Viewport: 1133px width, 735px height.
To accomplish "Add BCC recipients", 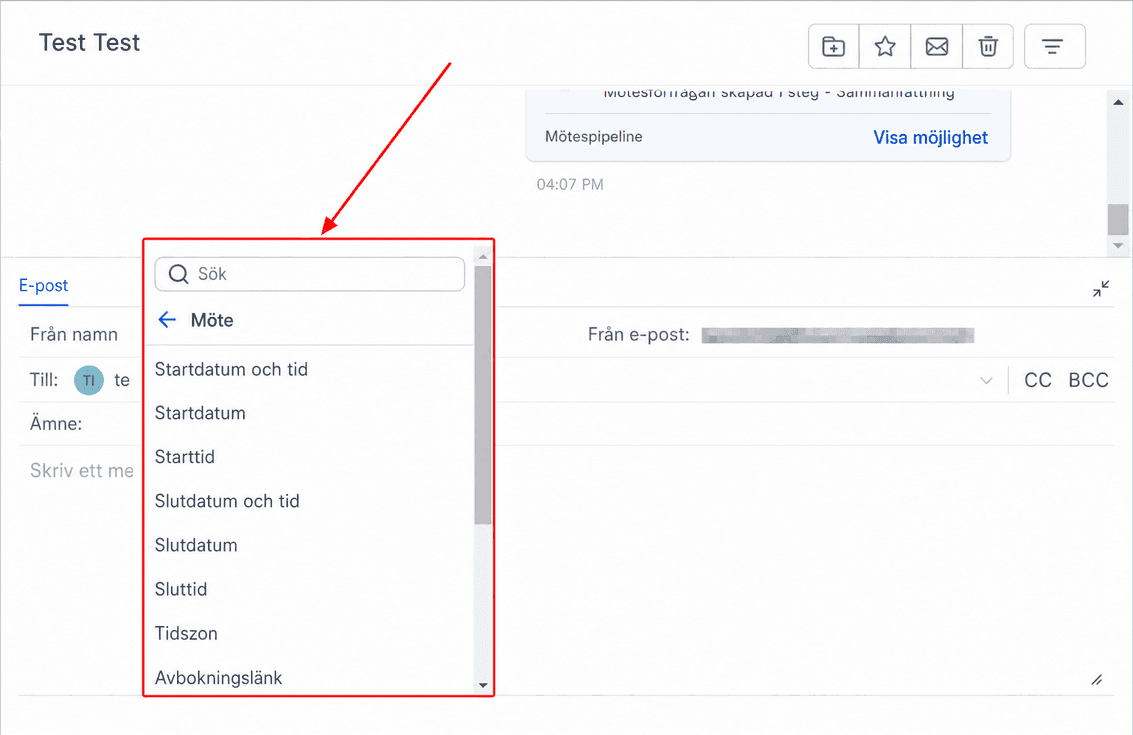I will [x=1088, y=380].
